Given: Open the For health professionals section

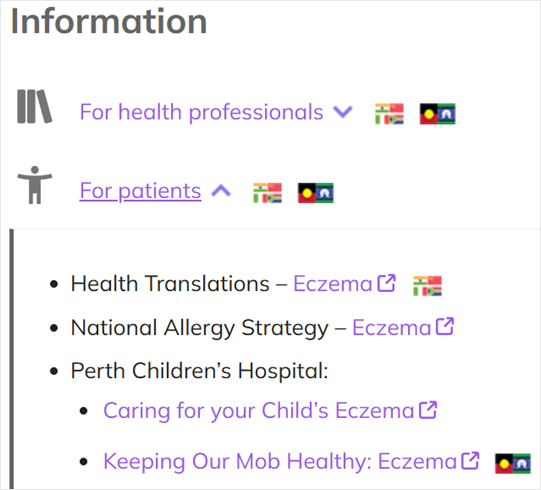Looking at the screenshot, I should pos(201,112).
